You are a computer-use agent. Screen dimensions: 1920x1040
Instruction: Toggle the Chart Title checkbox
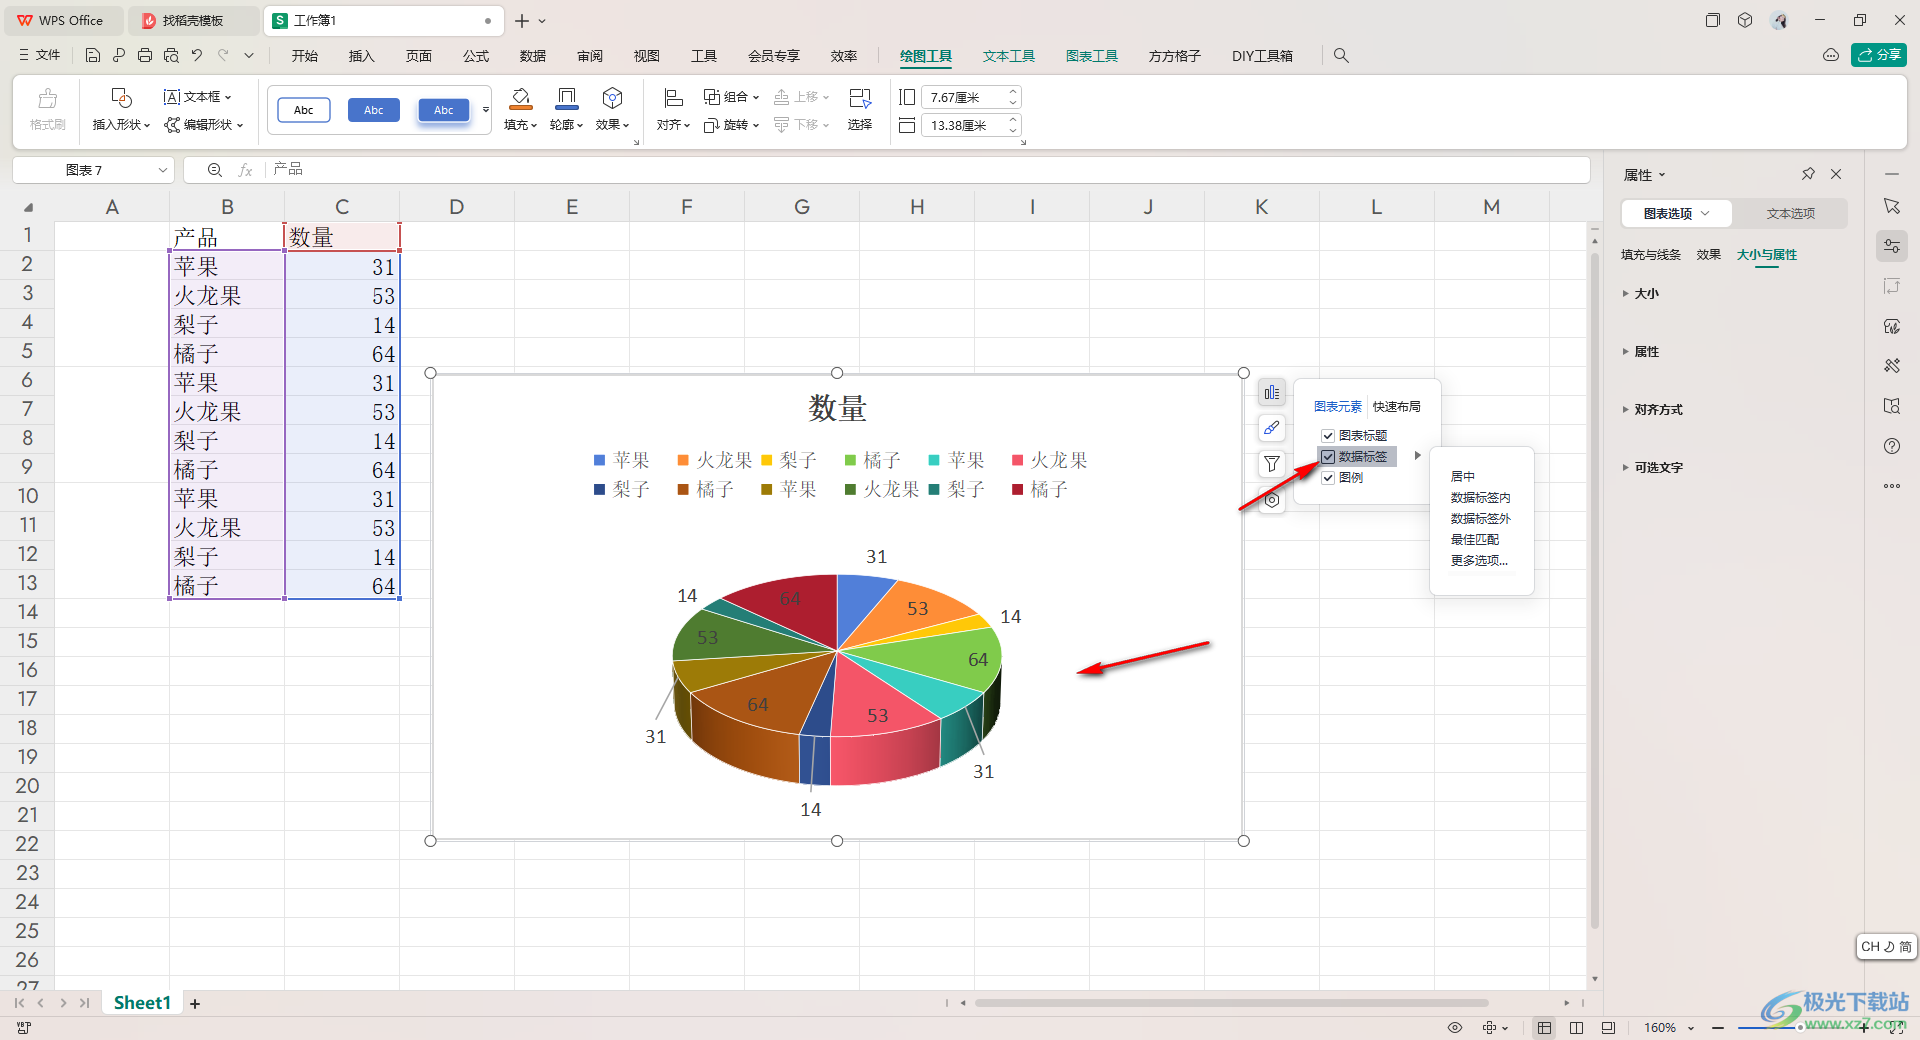(1328, 436)
